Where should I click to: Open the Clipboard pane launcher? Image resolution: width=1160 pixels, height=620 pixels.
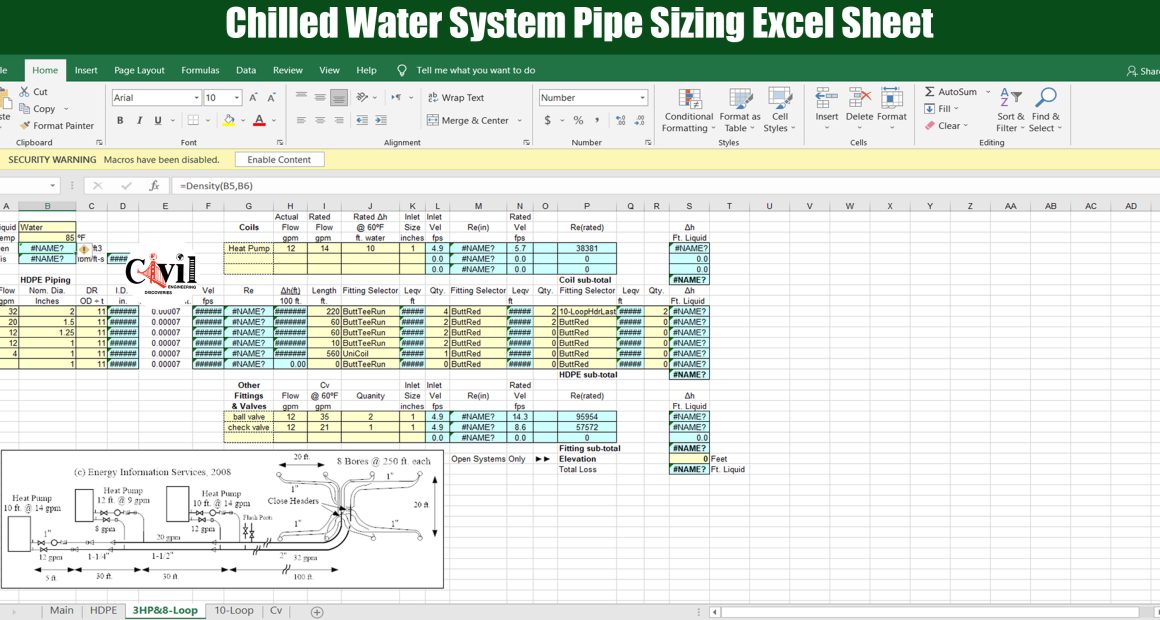coord(98,142)
